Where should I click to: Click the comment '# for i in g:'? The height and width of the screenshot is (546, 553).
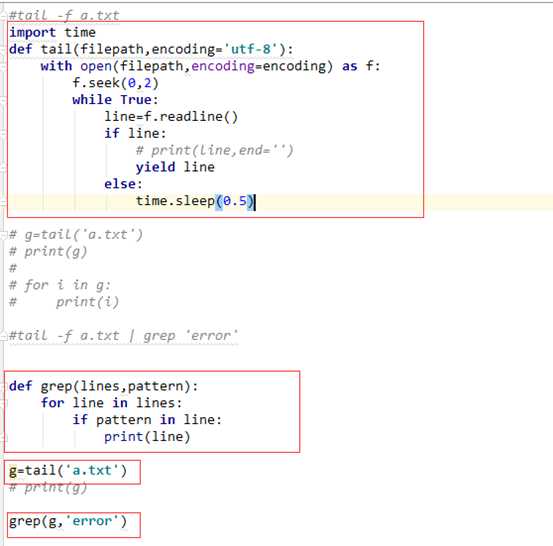[x=60, y=285]
